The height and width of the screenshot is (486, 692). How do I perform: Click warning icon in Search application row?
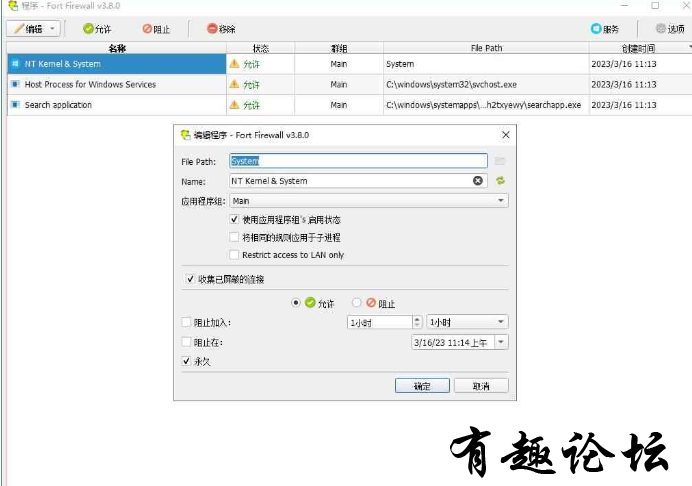(x=234, y=105)
